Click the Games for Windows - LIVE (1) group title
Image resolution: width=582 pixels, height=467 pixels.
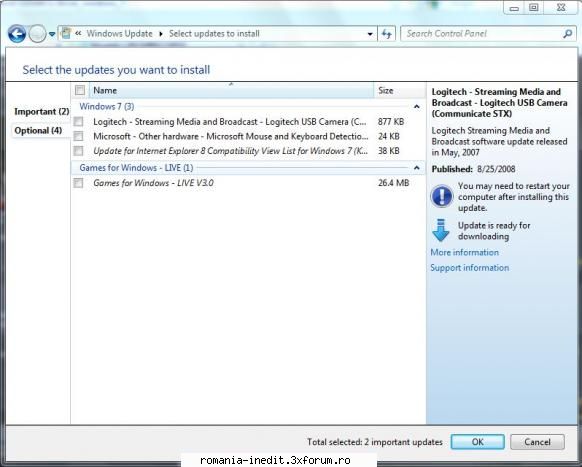(136, 168)
